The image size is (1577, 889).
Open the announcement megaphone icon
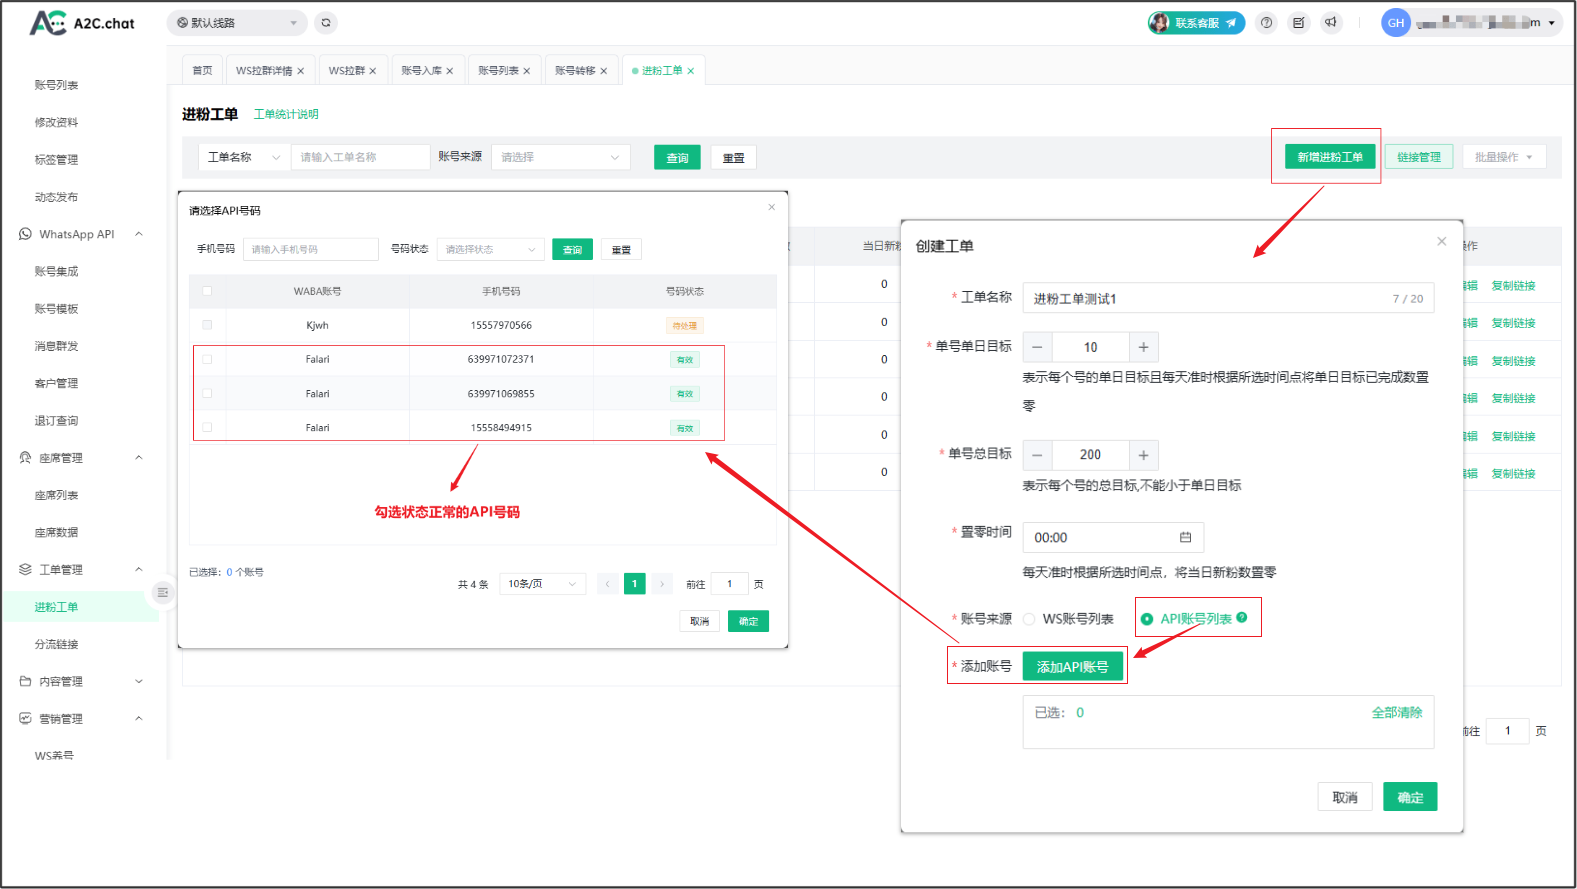pos(1331,23)
